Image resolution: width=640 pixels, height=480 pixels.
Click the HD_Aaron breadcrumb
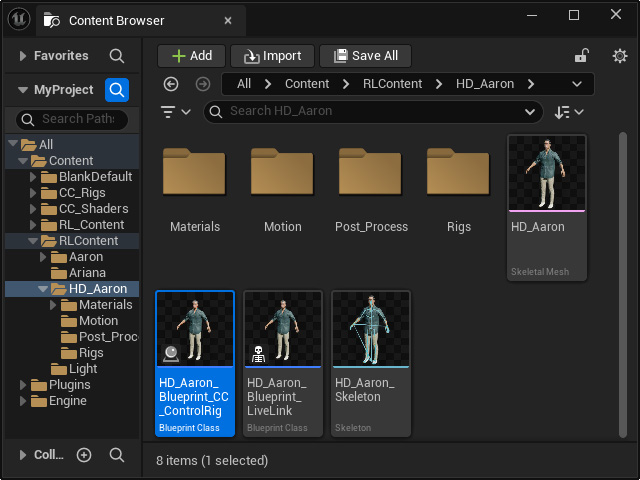click(485, 84)
